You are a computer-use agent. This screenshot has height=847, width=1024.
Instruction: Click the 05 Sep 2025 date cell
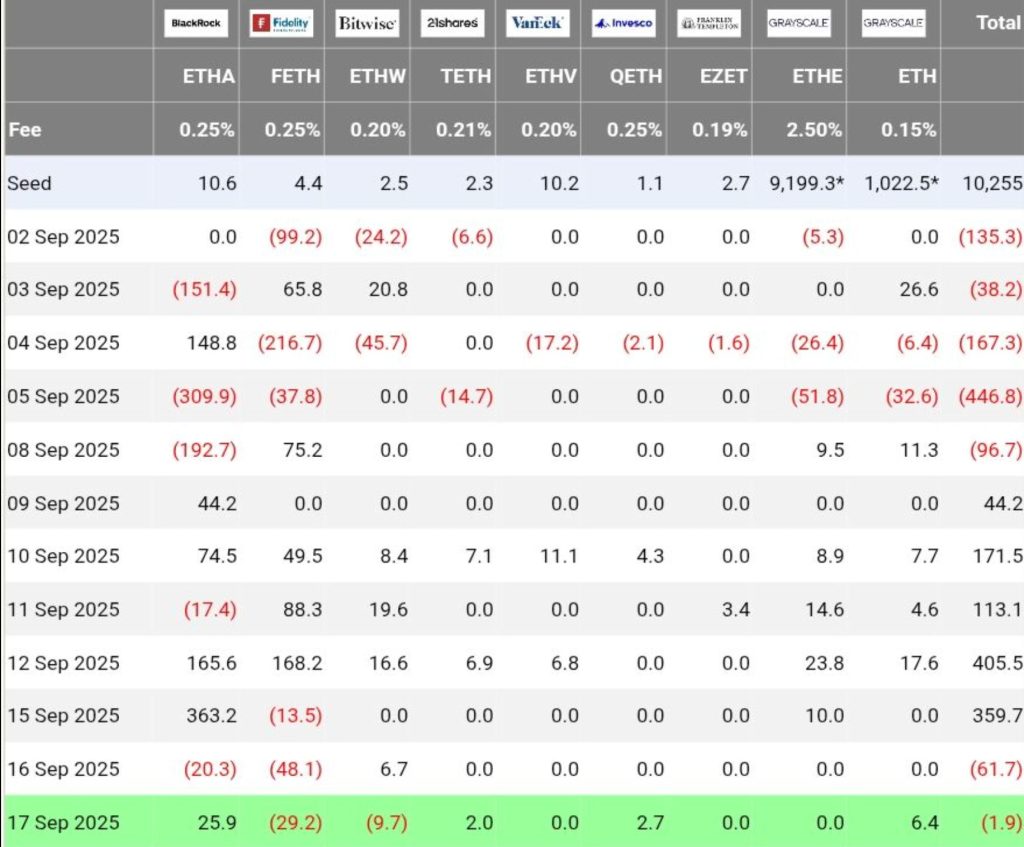pyautogui.click(x=63, y=397)
